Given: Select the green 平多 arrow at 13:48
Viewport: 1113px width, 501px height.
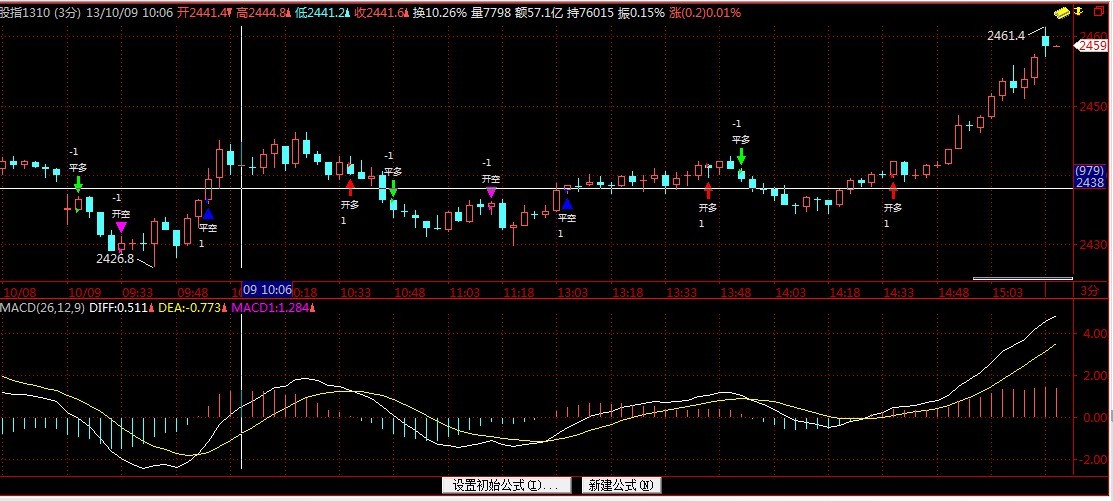Looking at the screenshot, I should coord(741,156).
